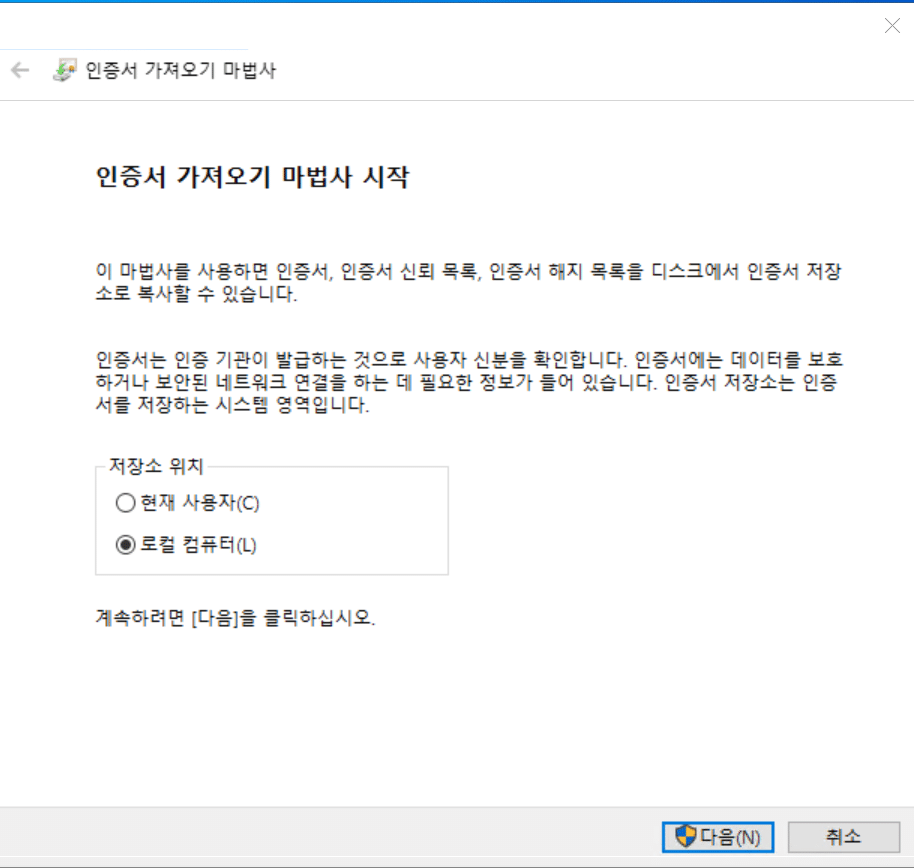Click the 현재 사용자 label text
The image size is (914, 868).
pyautogui.click(x=199, y=503)
